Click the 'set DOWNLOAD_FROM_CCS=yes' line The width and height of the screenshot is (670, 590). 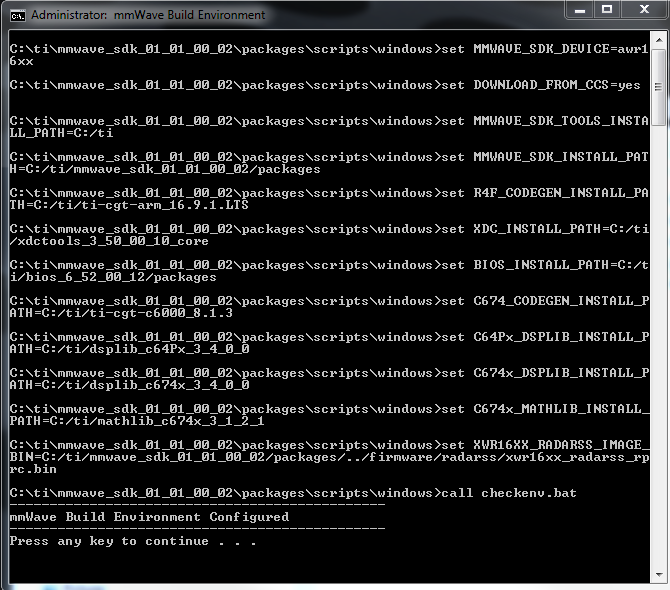541,85
